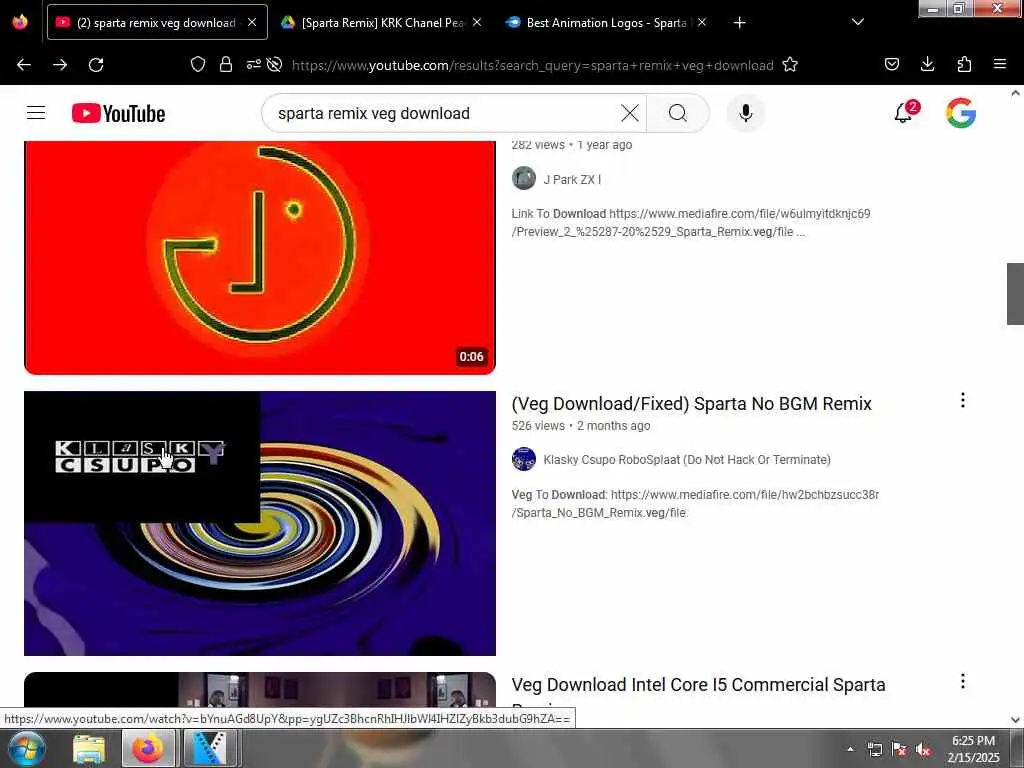1024x768 pixels.
Task: Click Preview 2 mediafire description text
Action: 691,223
